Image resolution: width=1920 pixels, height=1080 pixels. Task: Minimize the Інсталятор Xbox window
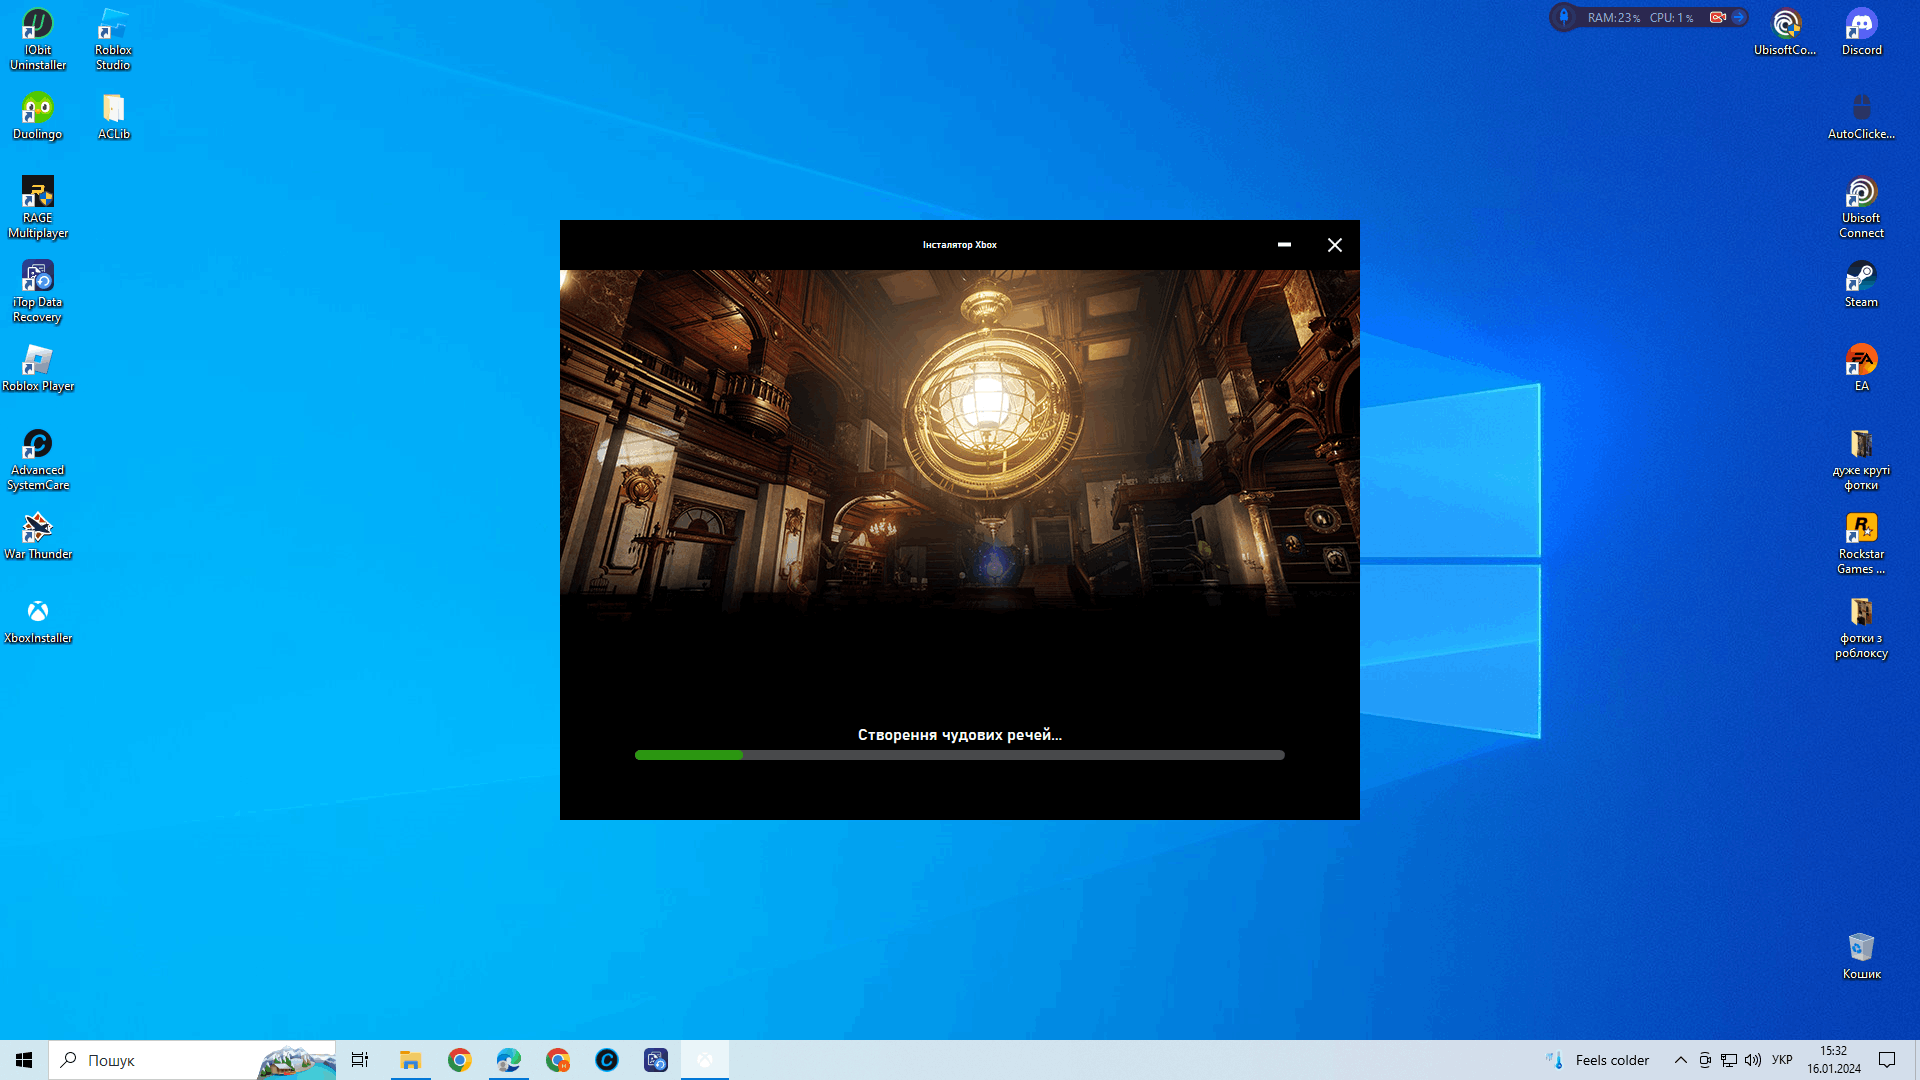1284,245
